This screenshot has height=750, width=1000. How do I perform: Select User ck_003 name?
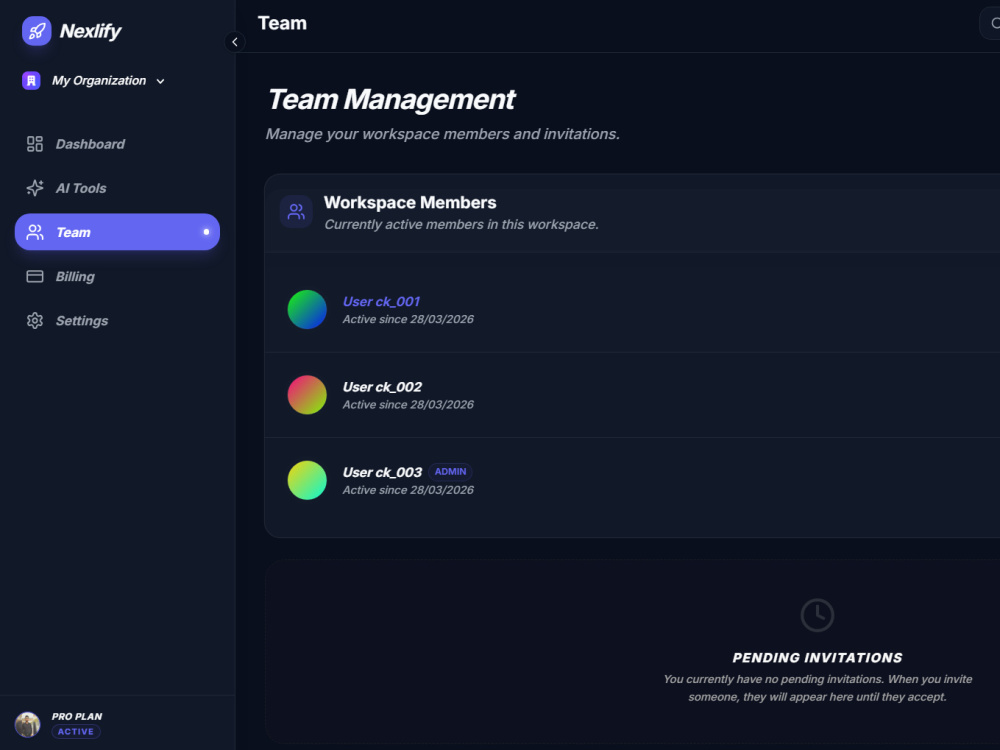pos(382,473)
